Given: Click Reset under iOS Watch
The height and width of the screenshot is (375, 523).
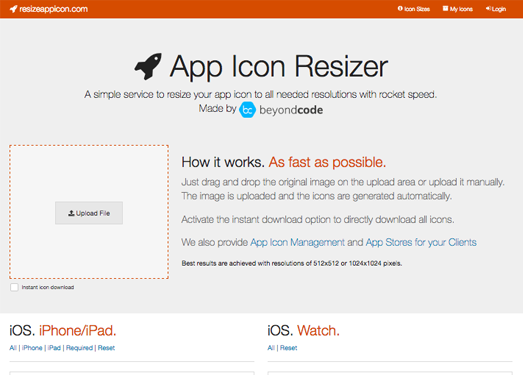Looking at the screenshot, I should click(289, 348).
